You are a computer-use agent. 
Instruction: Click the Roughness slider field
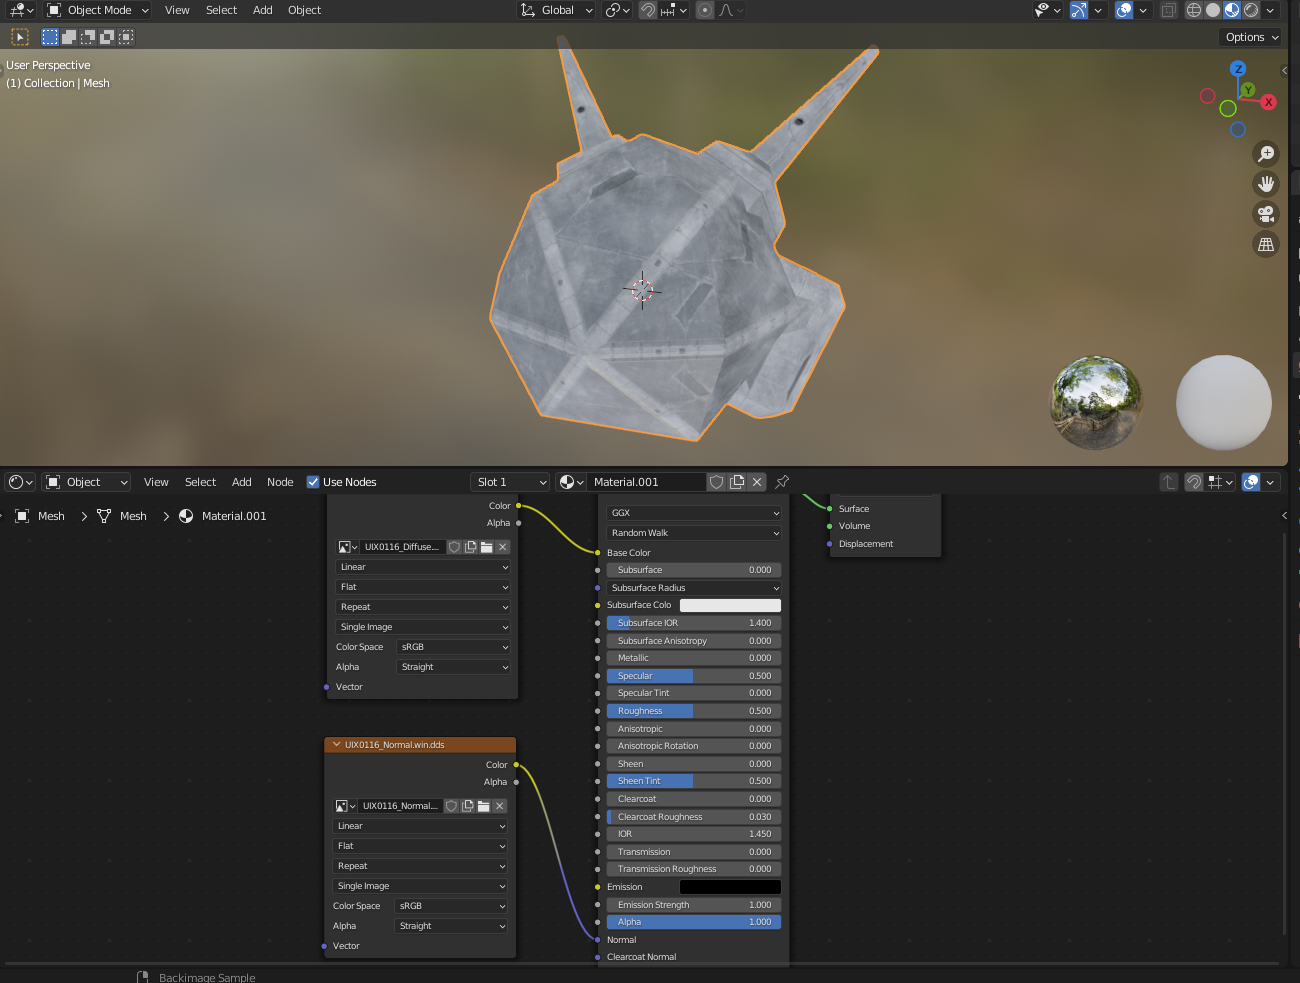pyautogui.click(x=693, y=711)
